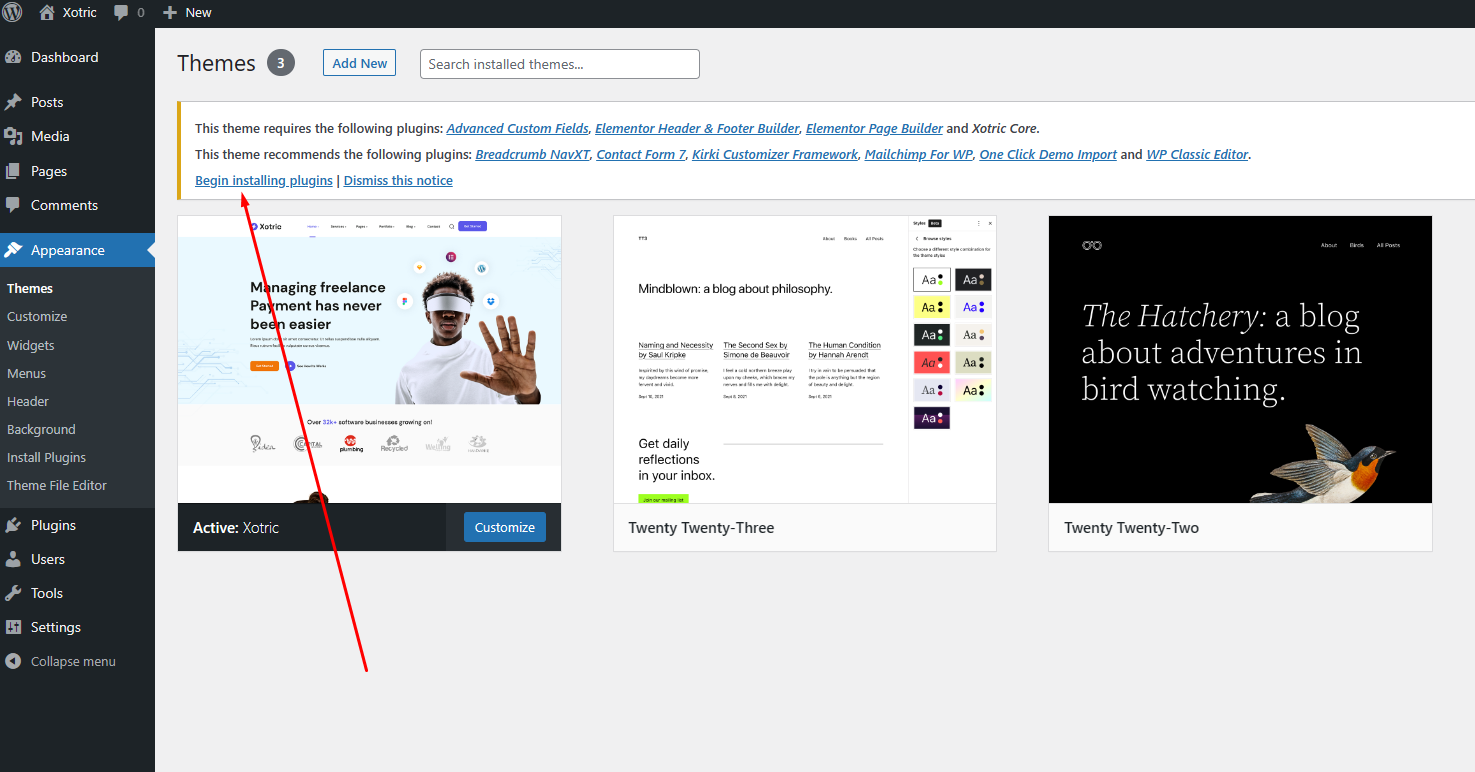Click the Customize button on Xotric theme
The width and height of the screenshot is (1475, 772).
[x=505, y=527]
